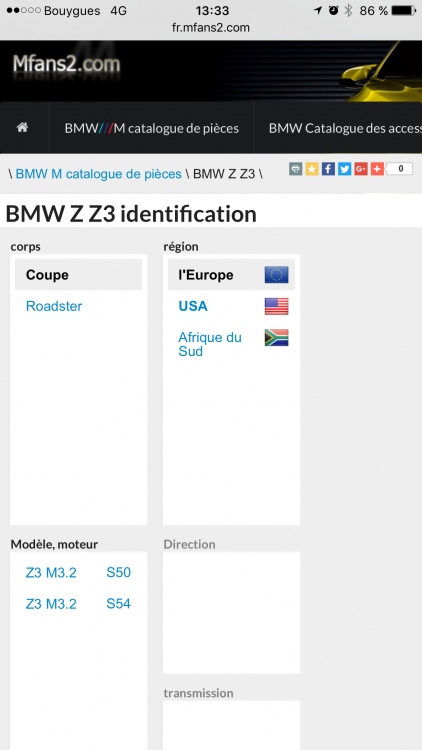Screen dimensions: 422x750
Task: Click the share counter showing 0
Action: (400, 169)
